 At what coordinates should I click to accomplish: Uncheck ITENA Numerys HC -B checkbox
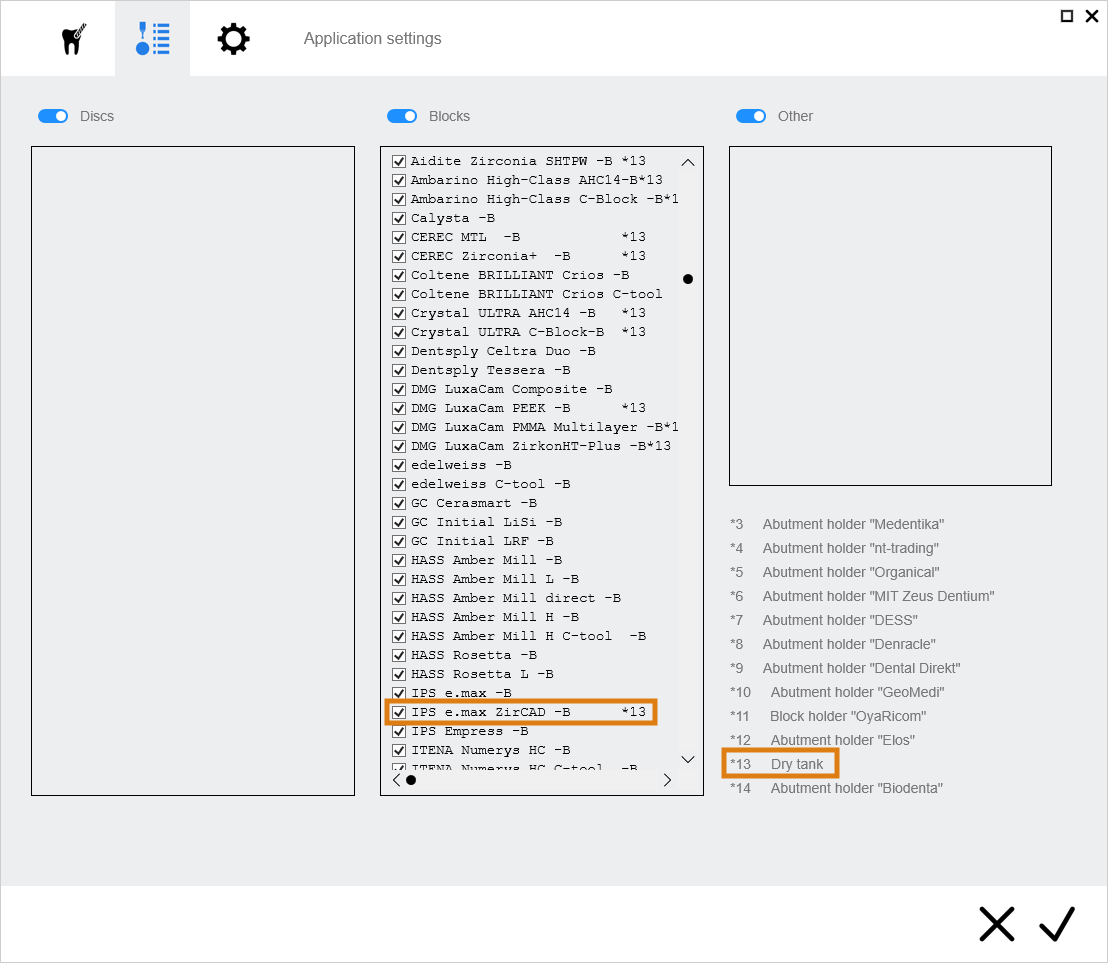(399, 750)
